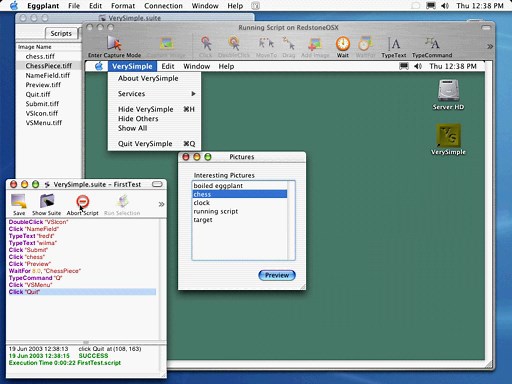Select NameField.tiff in image list

click(49, 75)
